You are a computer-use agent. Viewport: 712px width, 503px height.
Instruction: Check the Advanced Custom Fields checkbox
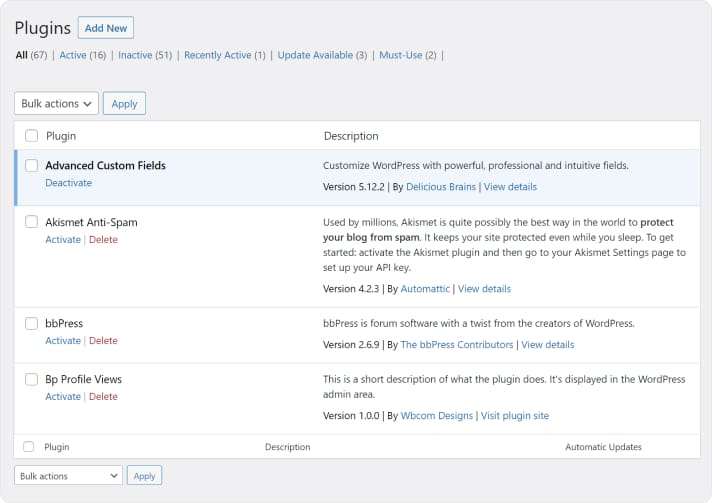(x=31, y=166)
